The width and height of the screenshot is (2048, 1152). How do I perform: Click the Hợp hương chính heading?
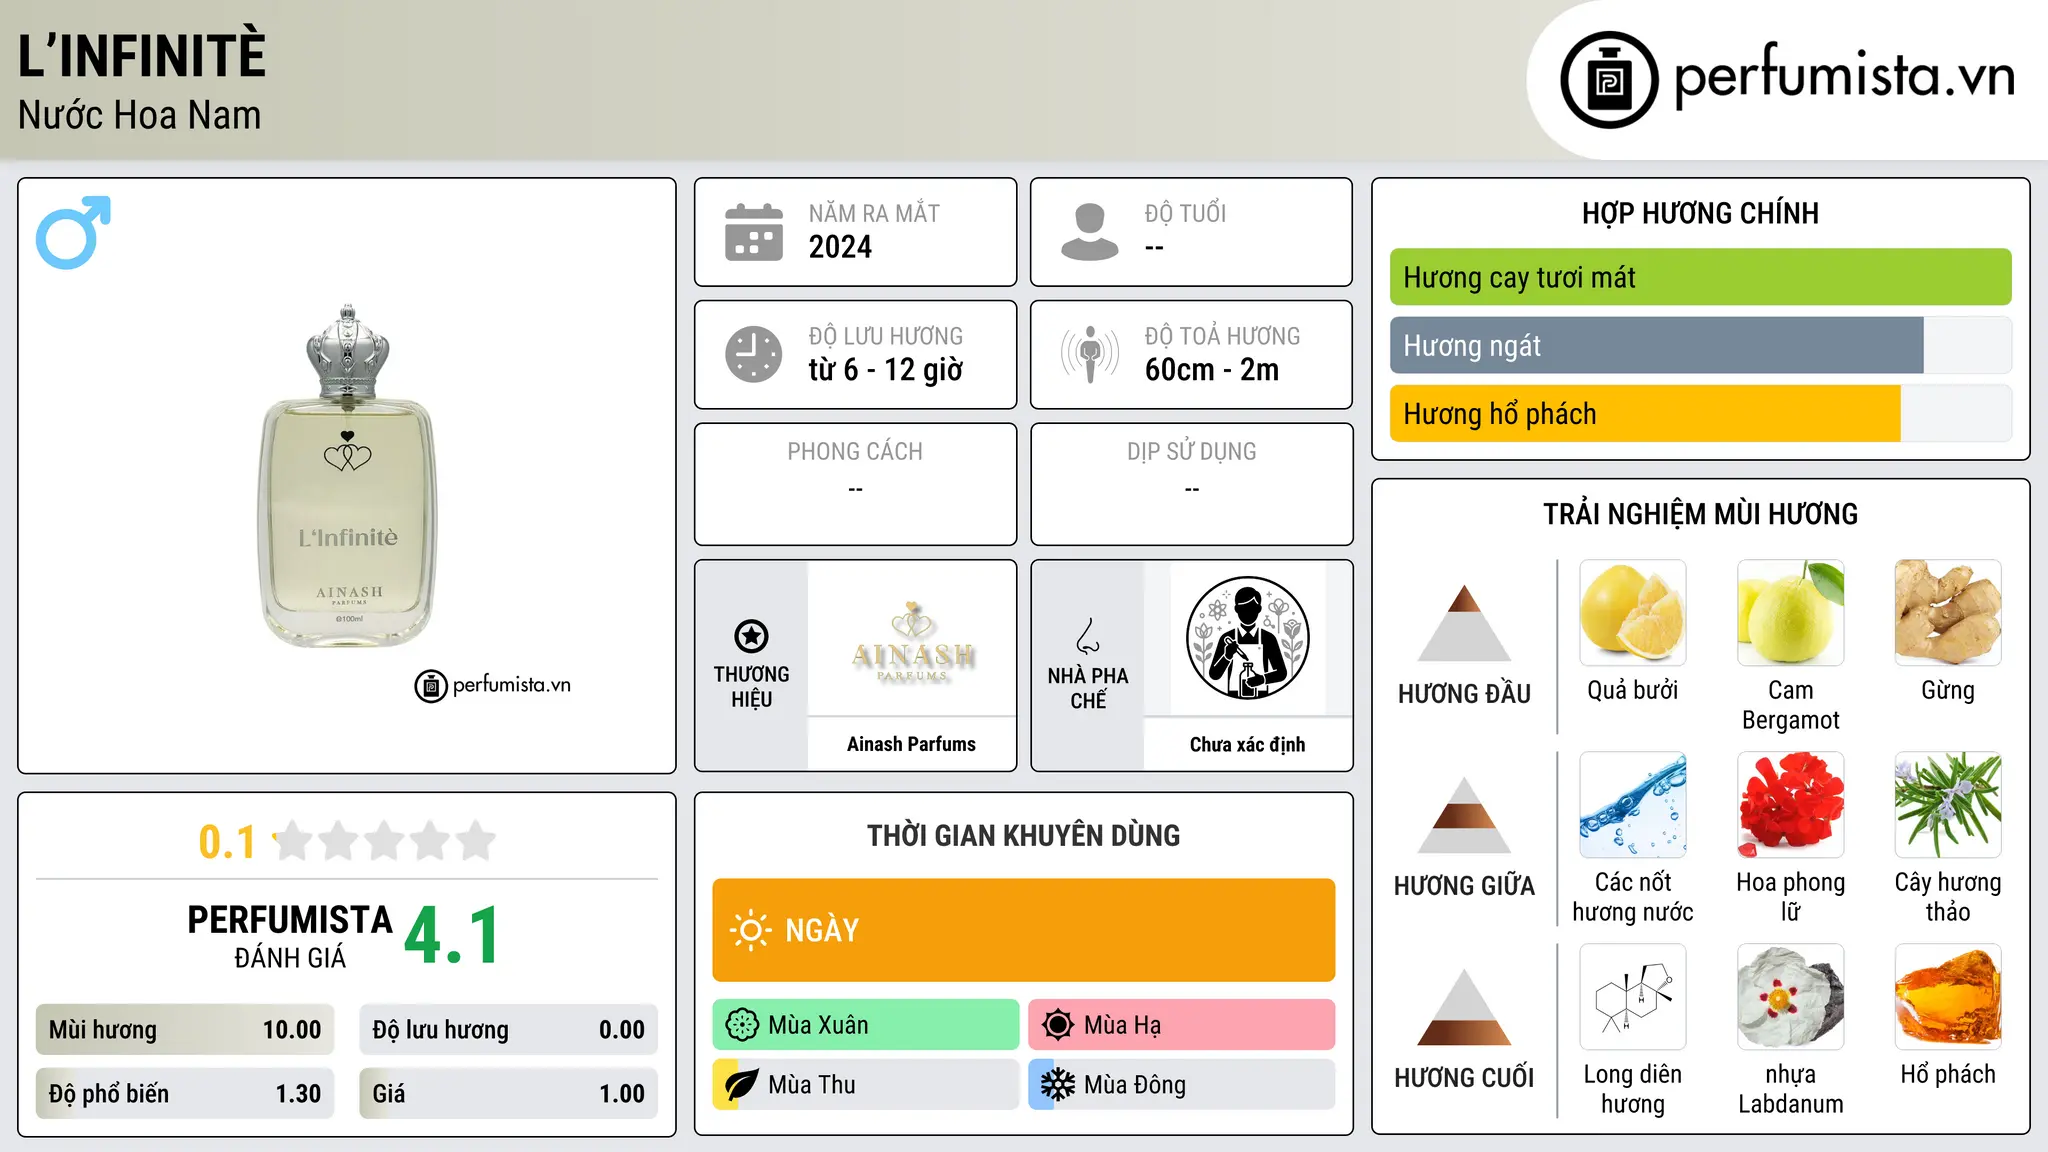pyautogui.click(x=1700, y=213)
